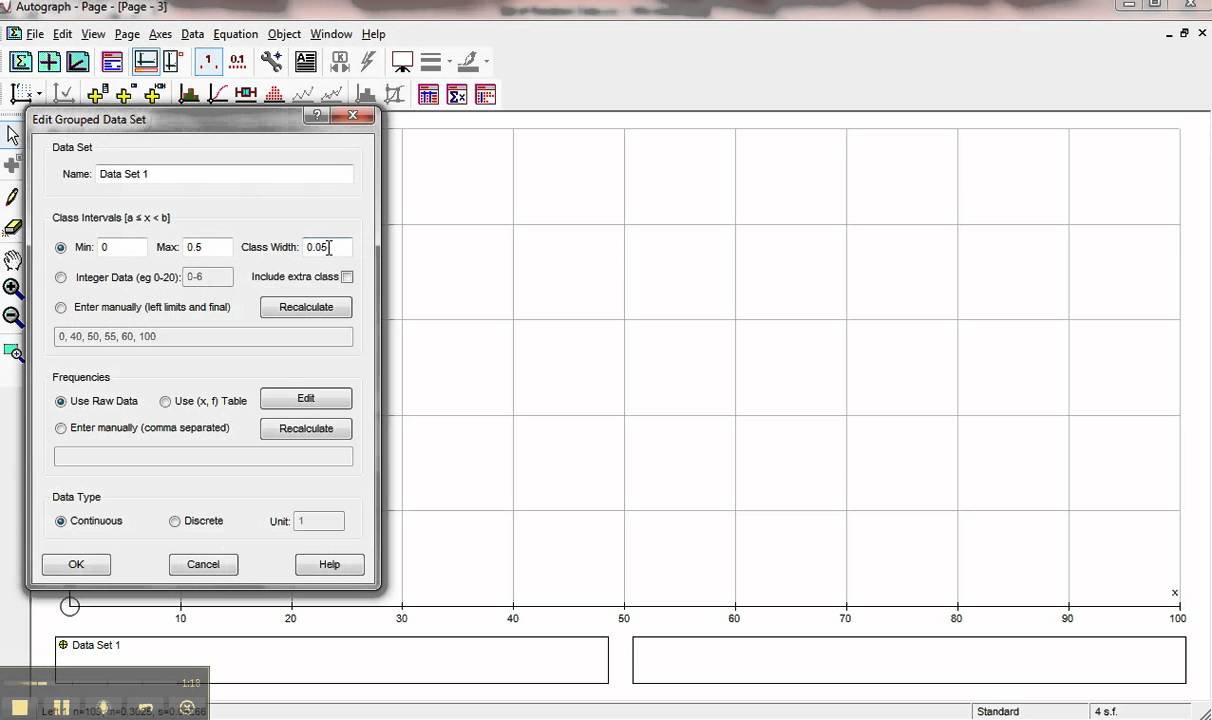Expand the pen colour dropdown arrow
This screenshot has width=1212, height=720.
[x=486, y=62]
